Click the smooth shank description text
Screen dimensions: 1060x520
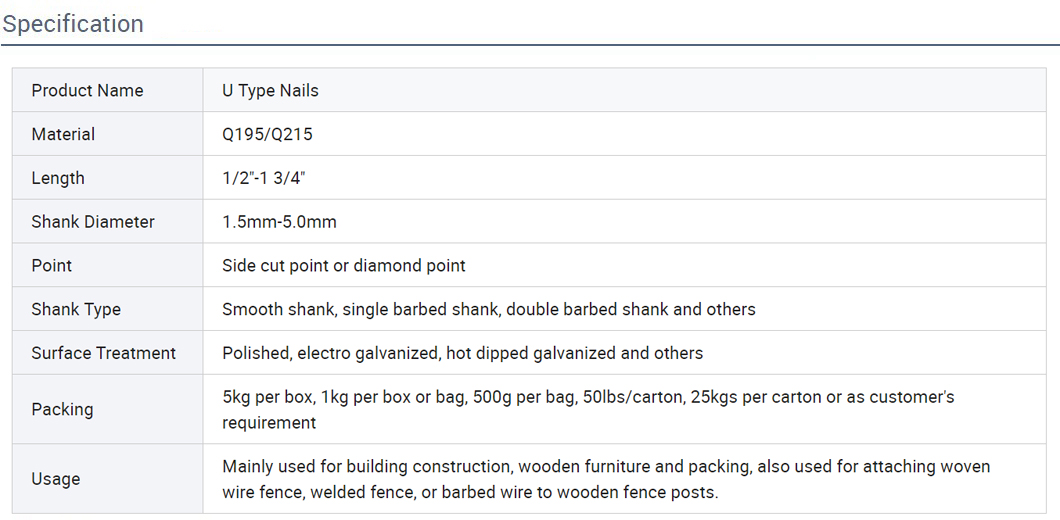(489, 310)
